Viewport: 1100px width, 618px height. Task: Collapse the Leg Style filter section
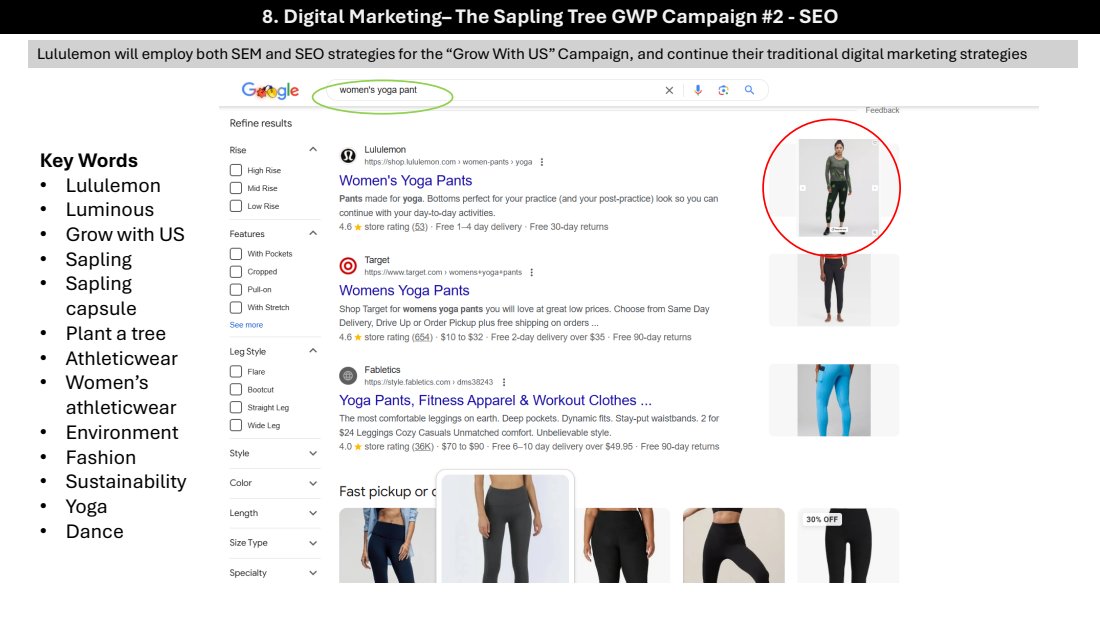tap(313, 351)
